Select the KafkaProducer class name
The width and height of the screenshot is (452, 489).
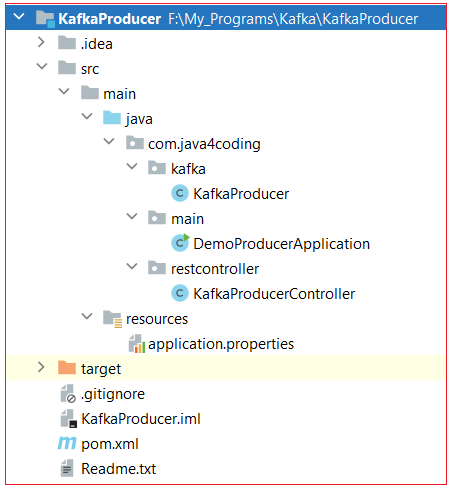(x=241, y=194)
